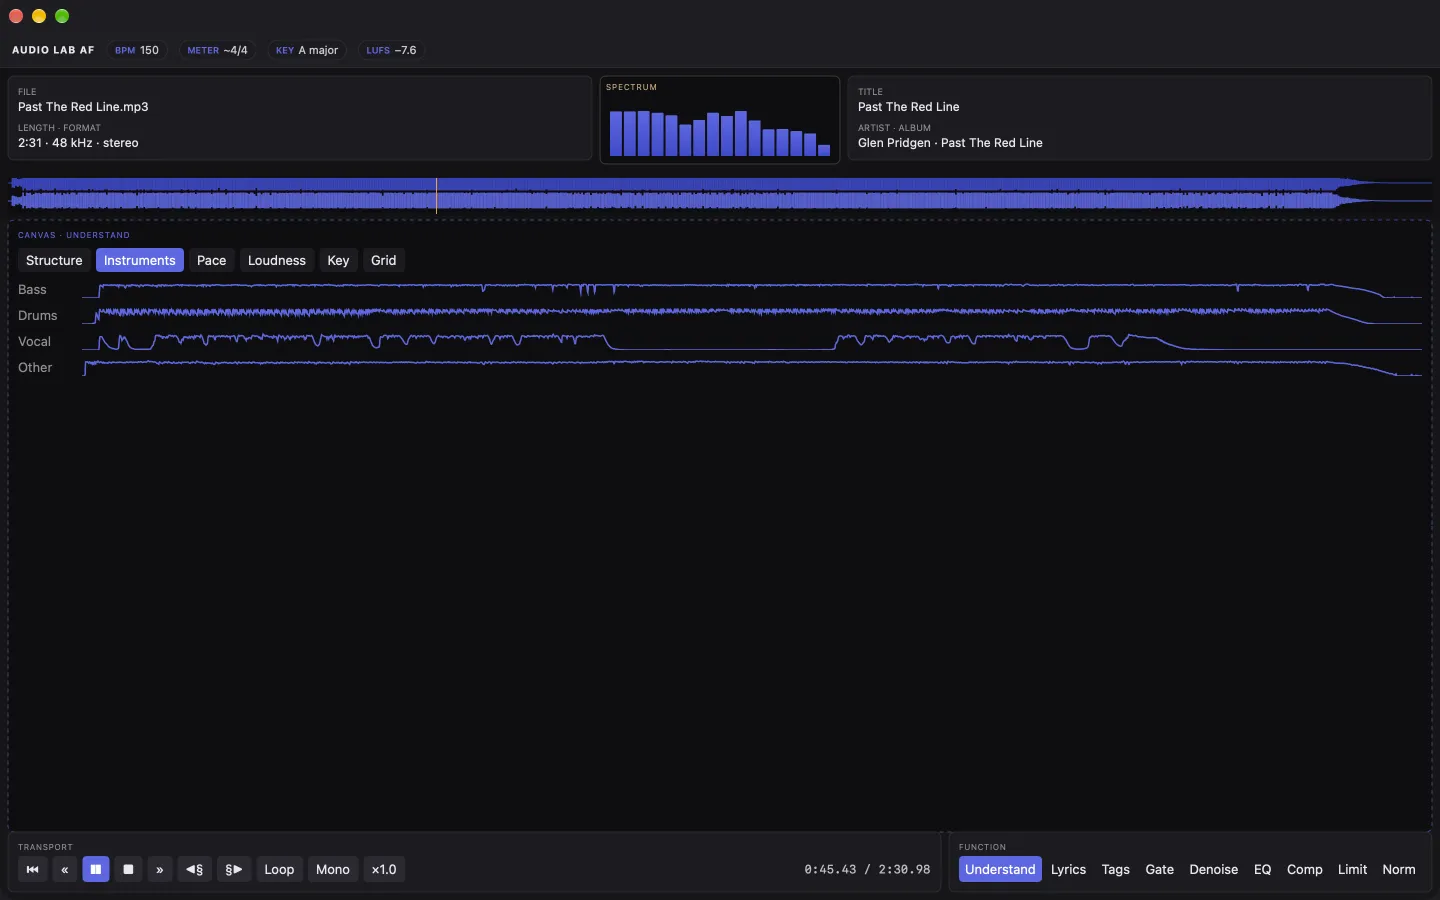Select the EQ function
The height and width of the screenshot is (900, 1440).
click(x=1263, y=869)
